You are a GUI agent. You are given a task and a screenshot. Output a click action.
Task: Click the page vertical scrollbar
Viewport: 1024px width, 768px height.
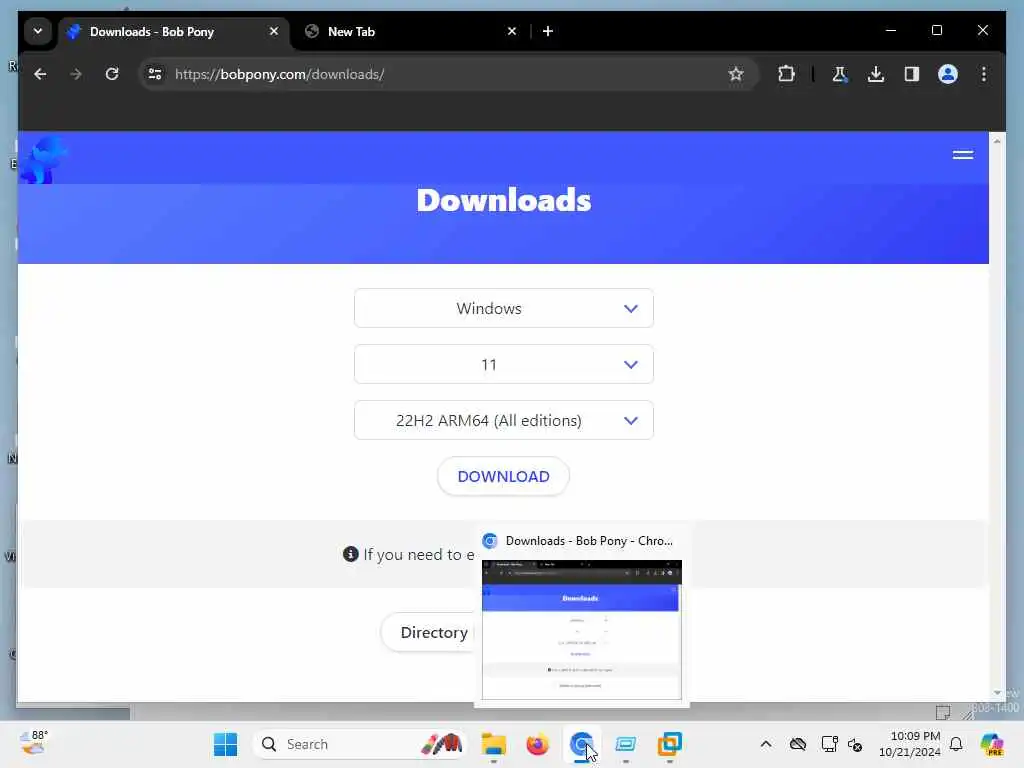click(x=997, y=417)
